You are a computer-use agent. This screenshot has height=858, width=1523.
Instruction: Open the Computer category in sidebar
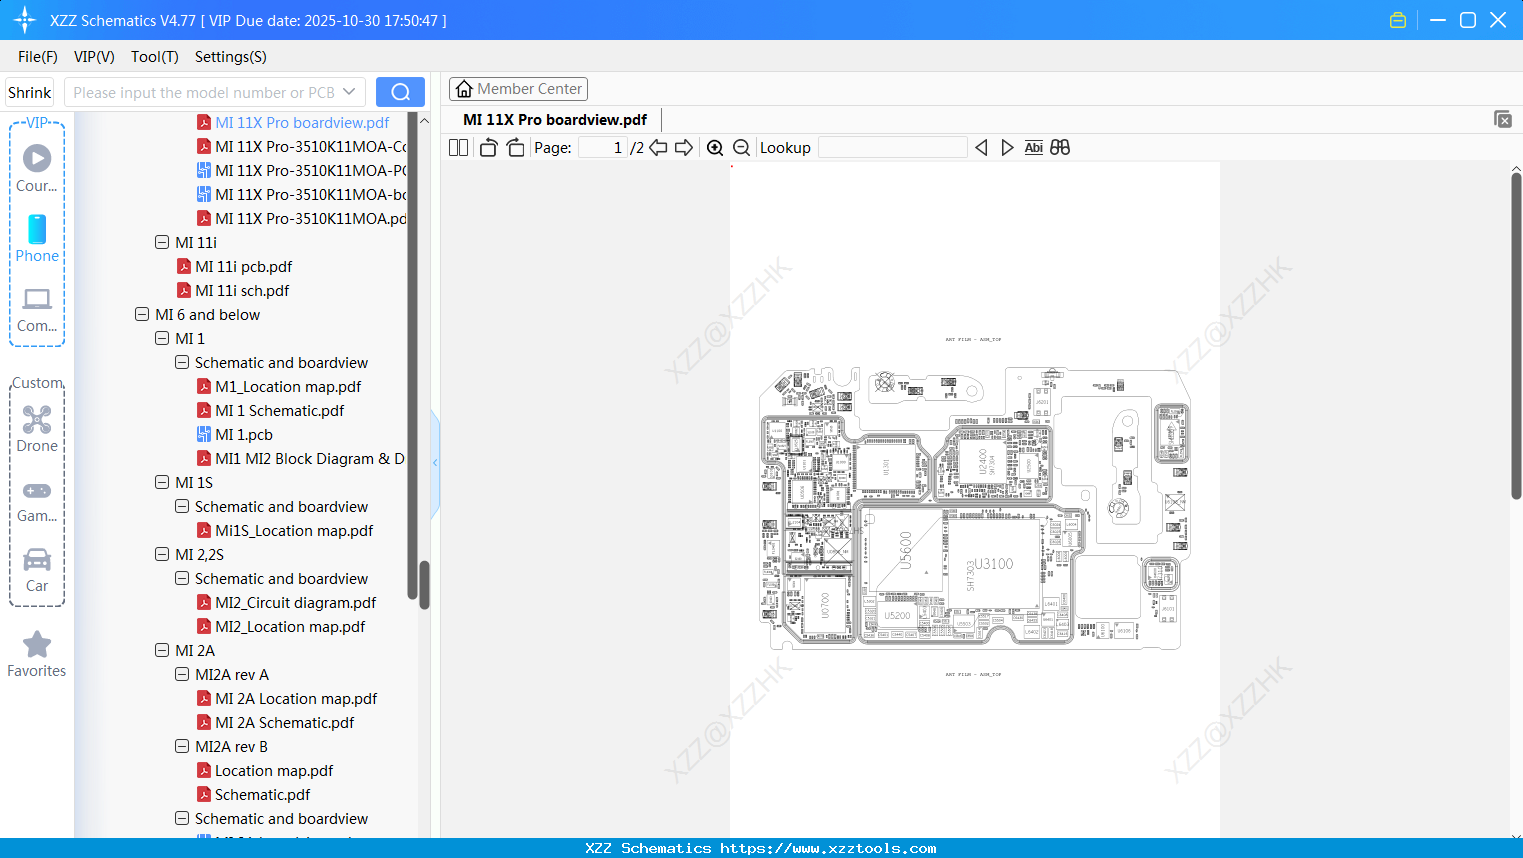coord(37,310)
